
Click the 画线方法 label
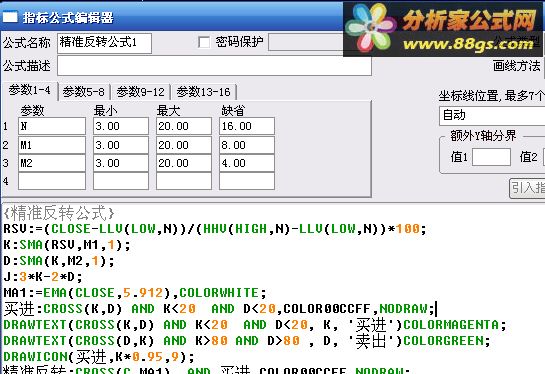click(x=516, y=66)
